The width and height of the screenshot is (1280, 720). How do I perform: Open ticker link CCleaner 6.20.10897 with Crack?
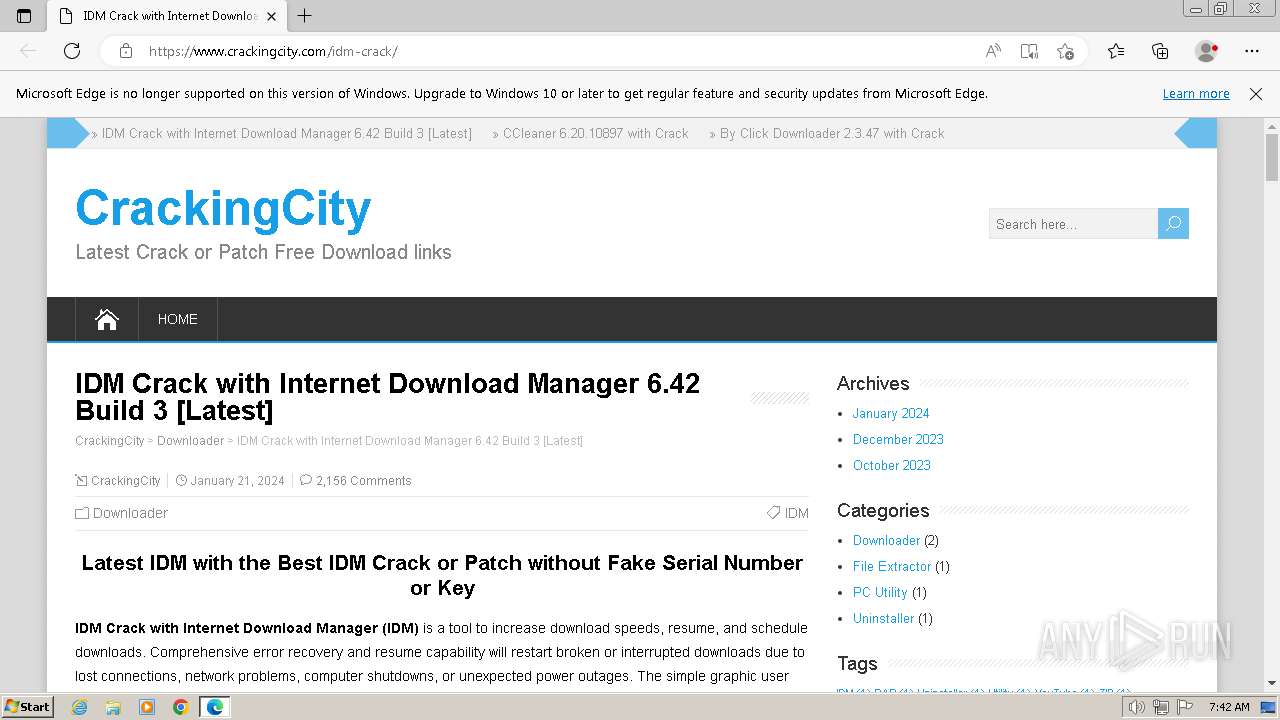595,133
